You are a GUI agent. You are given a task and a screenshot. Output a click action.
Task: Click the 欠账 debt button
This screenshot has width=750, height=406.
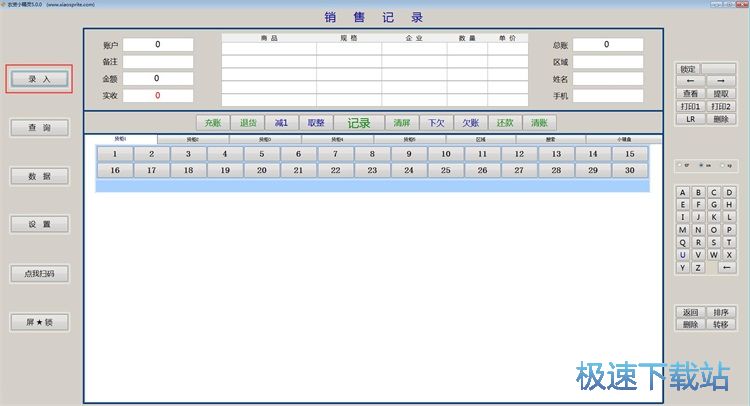click(x=471, y=123)
